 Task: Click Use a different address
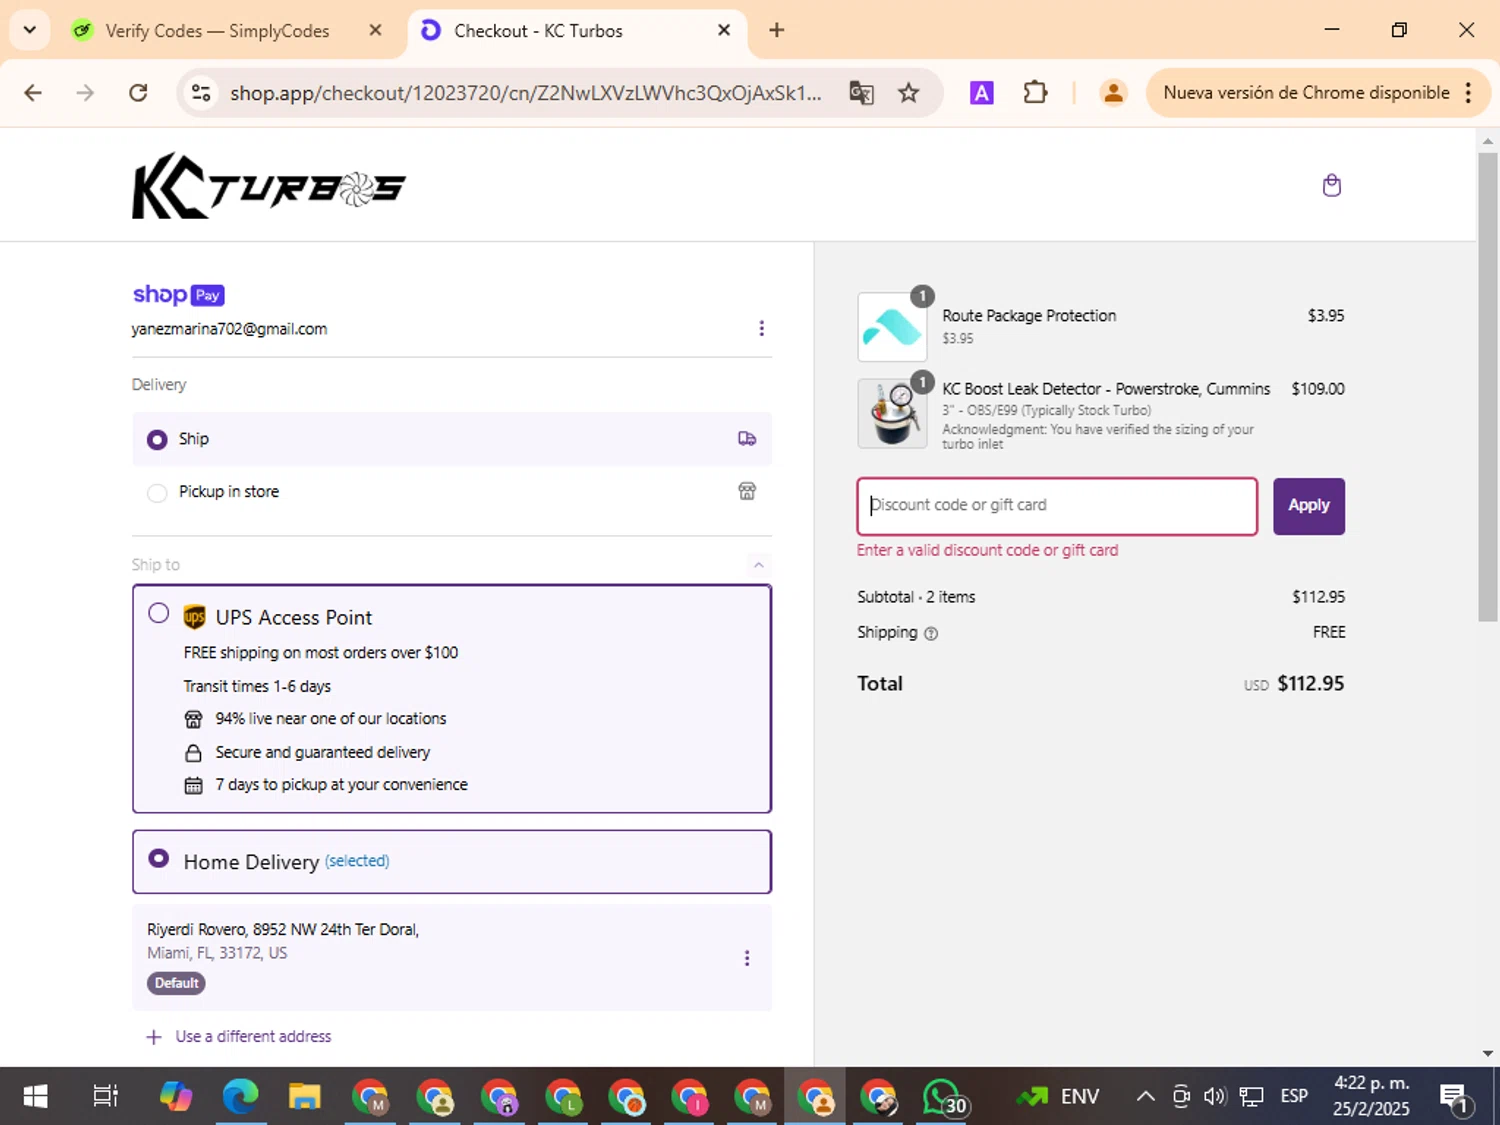click(x=253, y=1036)
